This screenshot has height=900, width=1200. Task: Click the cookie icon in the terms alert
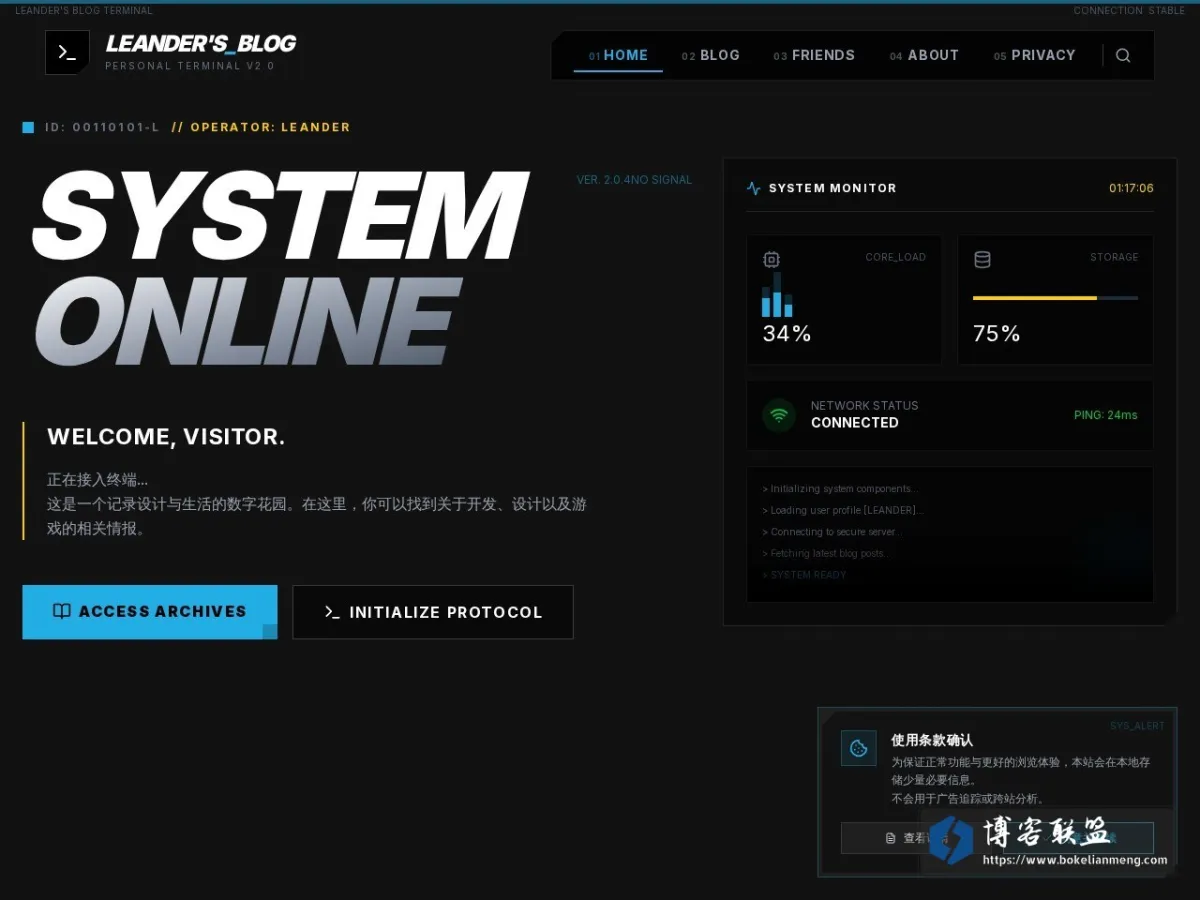(858, 748)
